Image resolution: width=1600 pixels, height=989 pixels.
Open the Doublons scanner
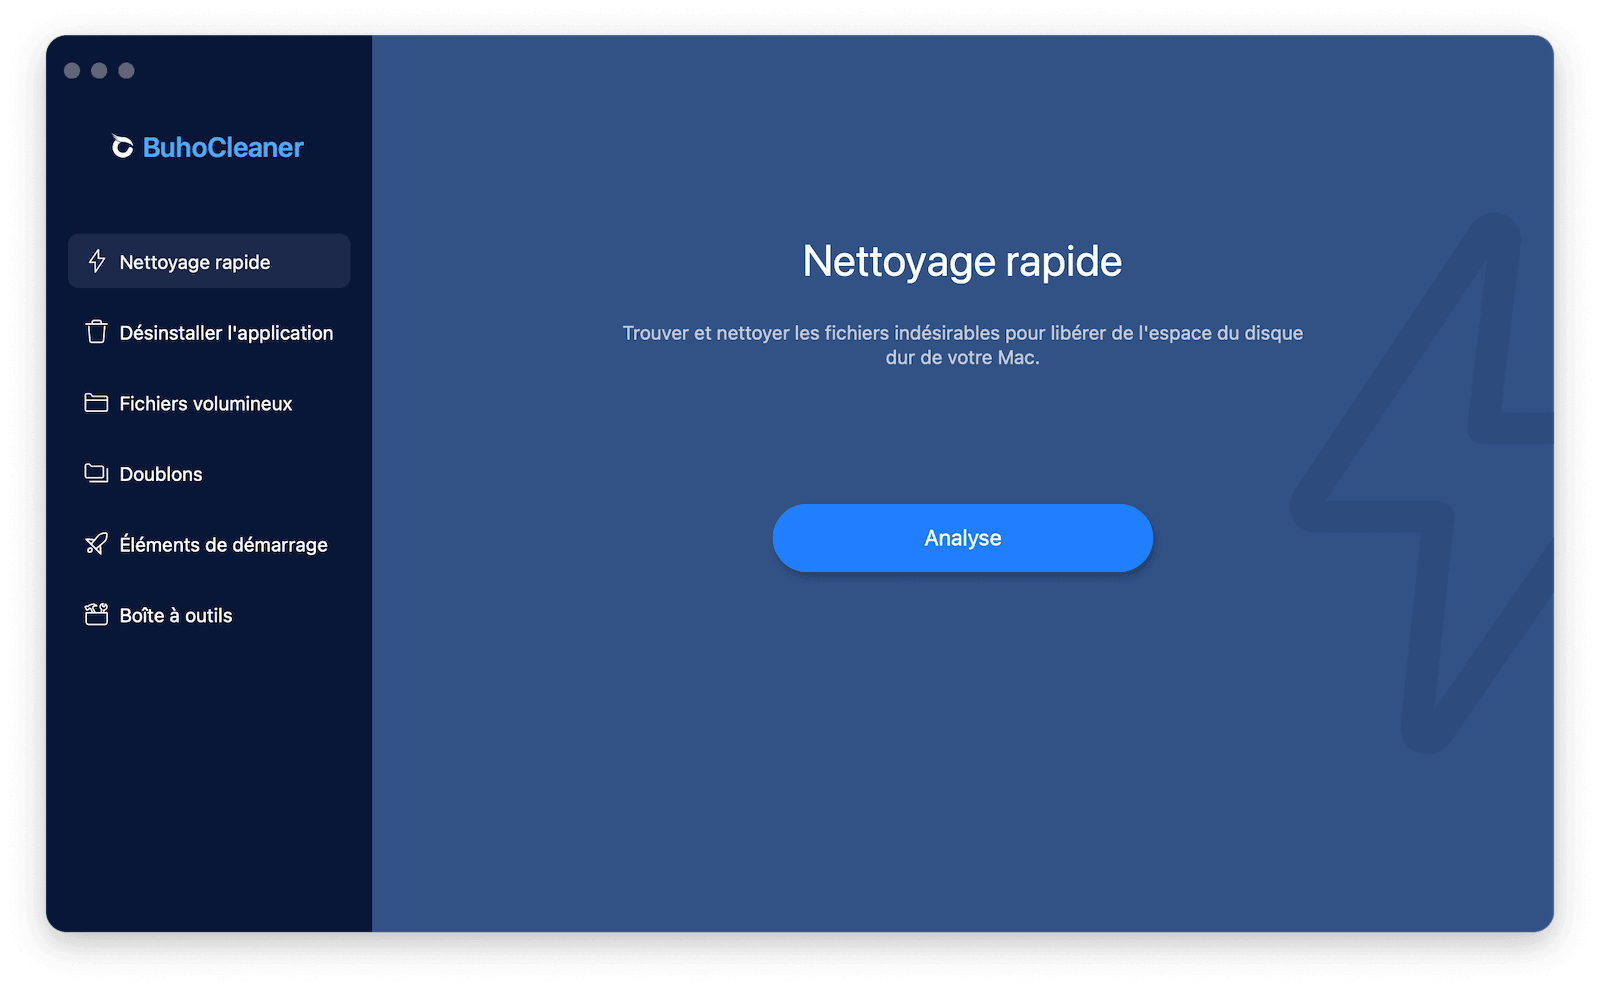161,473
